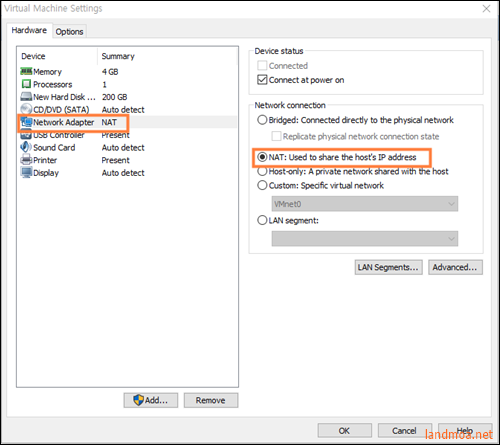This screenshot has height=445, width=500.
Task: Select the New Hard Disk icon
Action: tap(26, 97)
